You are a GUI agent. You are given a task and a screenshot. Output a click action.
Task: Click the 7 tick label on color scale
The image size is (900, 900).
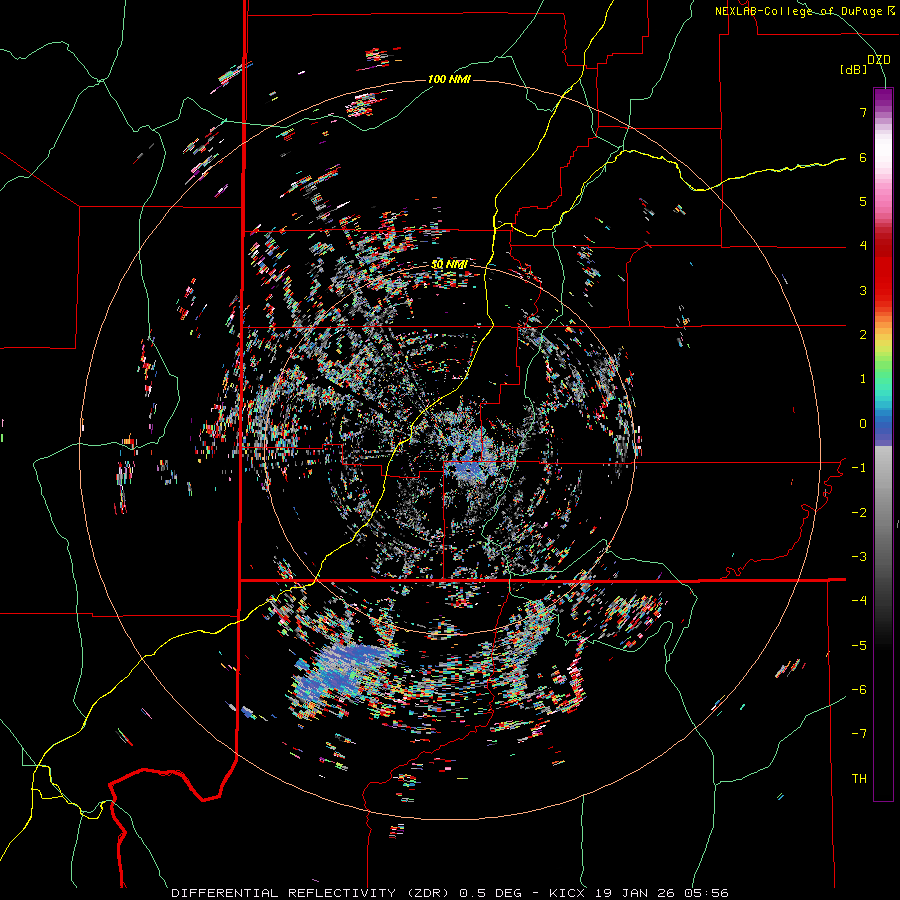click(863, 112)
